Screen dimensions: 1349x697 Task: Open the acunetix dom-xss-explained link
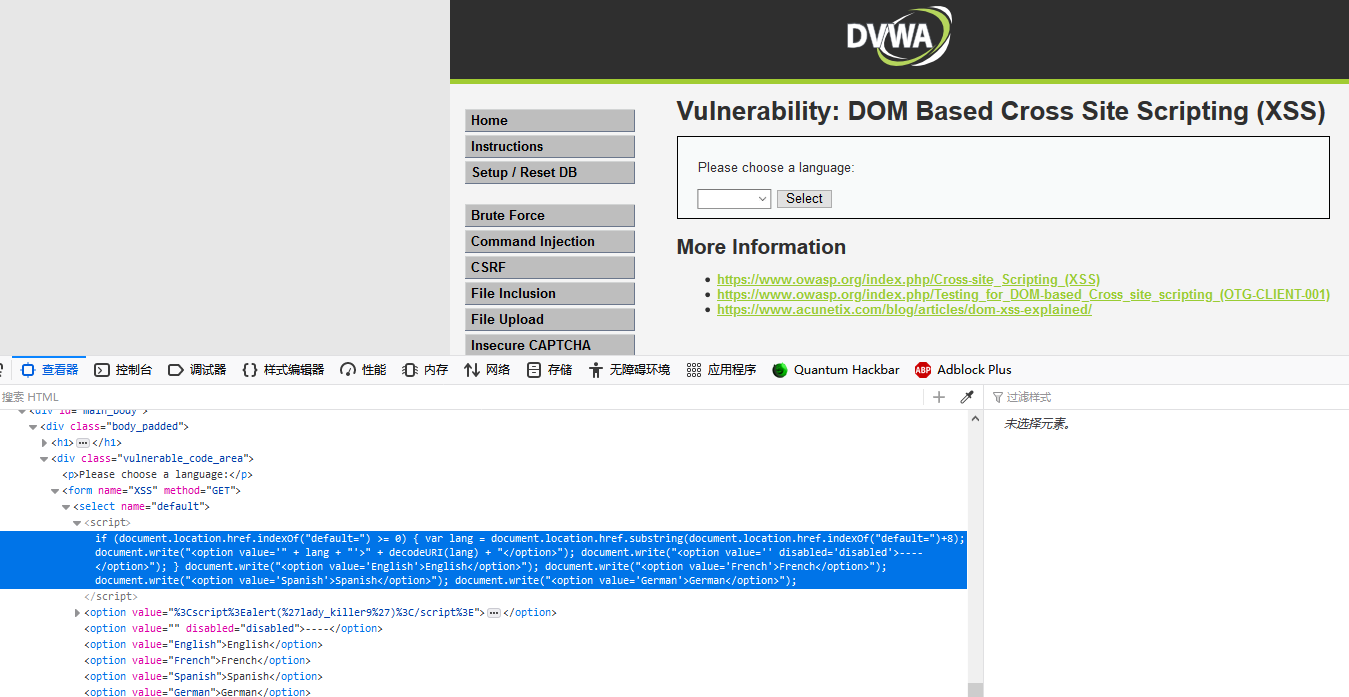point(904,310)
